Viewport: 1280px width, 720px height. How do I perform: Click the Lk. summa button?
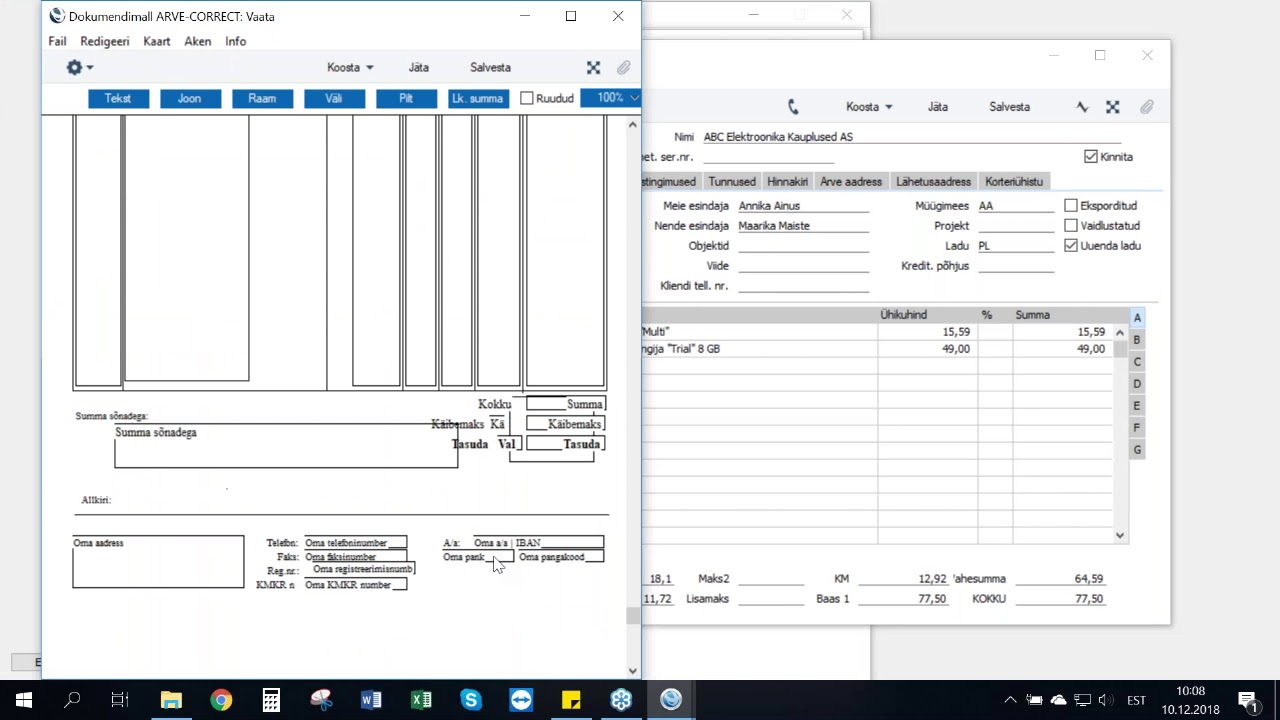478,98
